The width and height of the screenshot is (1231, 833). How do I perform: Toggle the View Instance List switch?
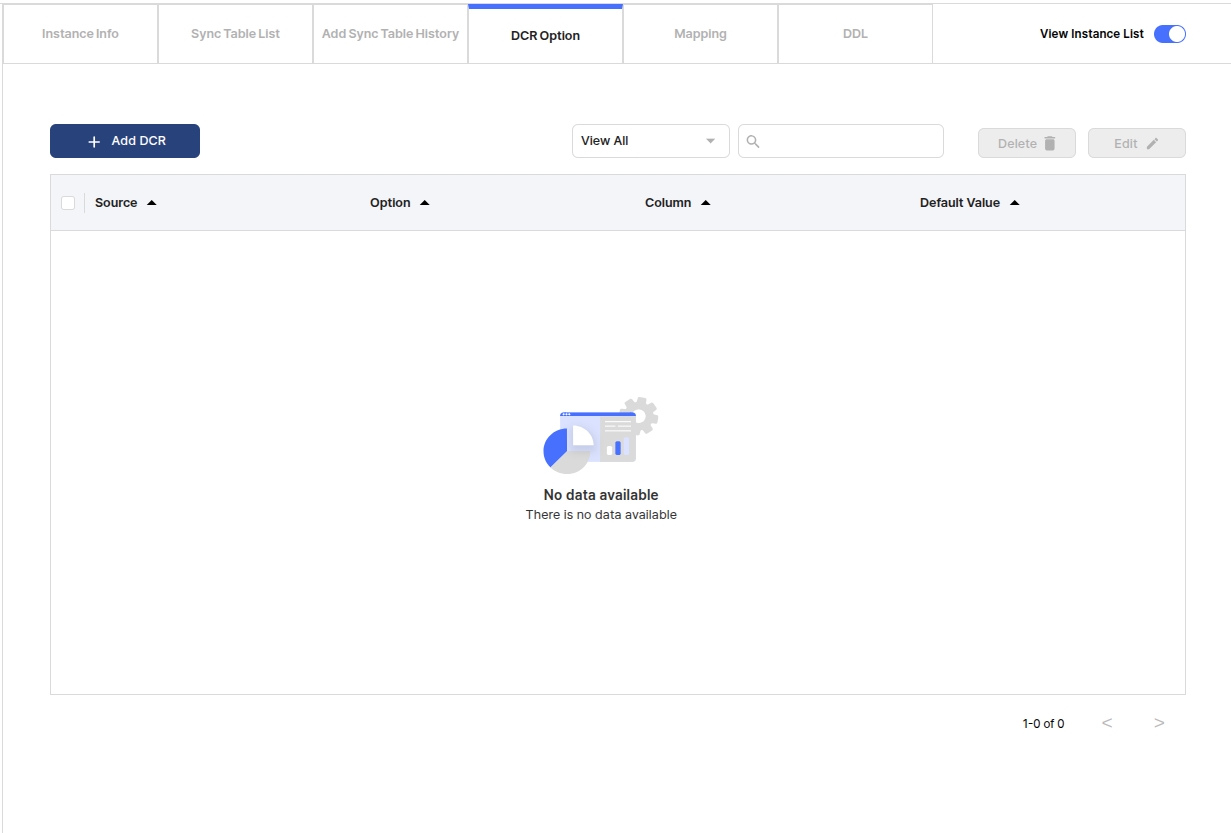pyautogui.click(x=1169, y=34)
